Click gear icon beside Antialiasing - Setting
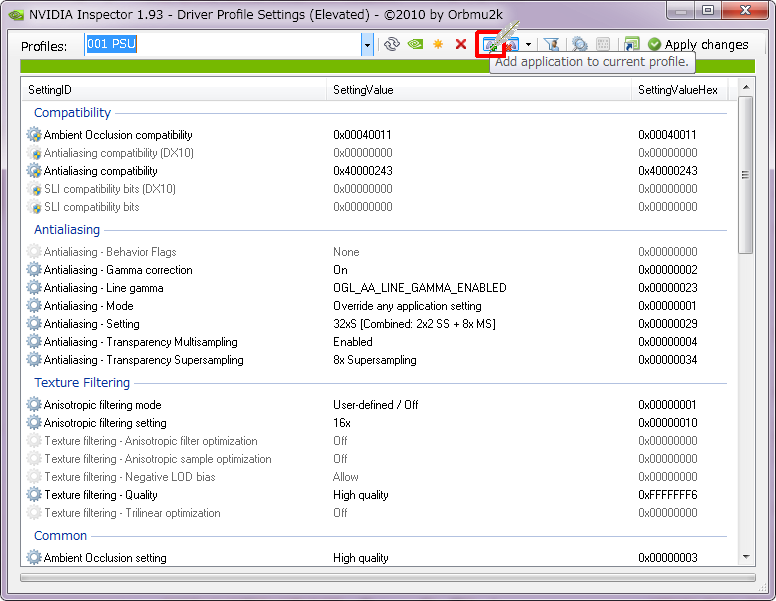 tap(34, 324)
